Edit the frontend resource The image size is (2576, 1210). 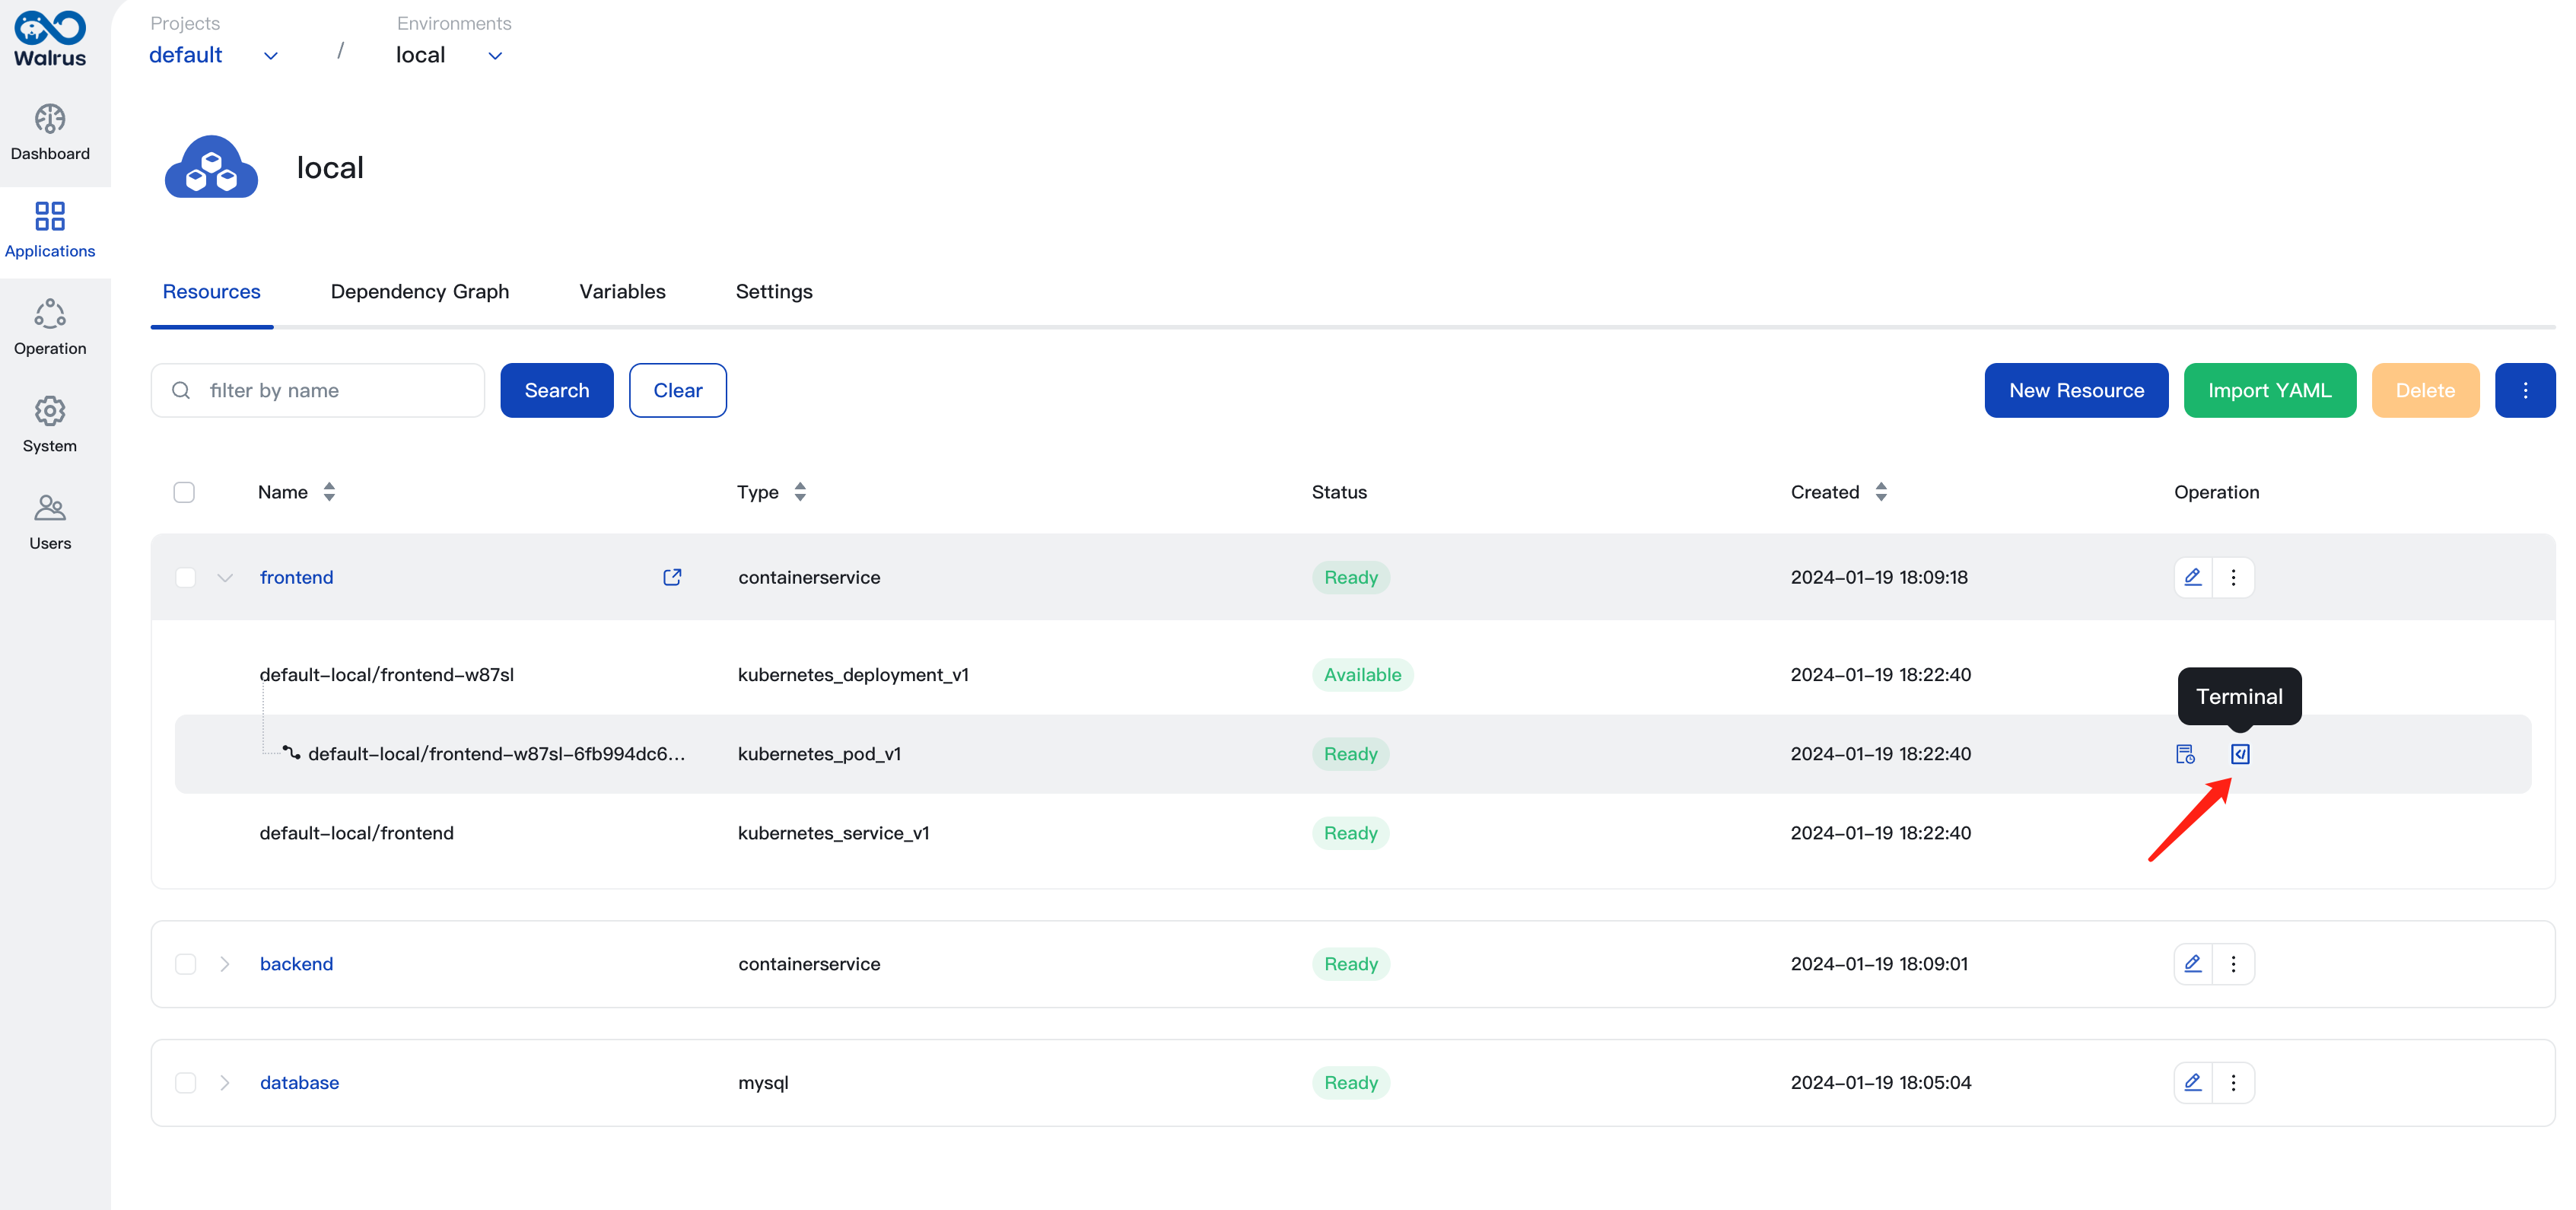pyautogui.click(x=2193, y=577)
